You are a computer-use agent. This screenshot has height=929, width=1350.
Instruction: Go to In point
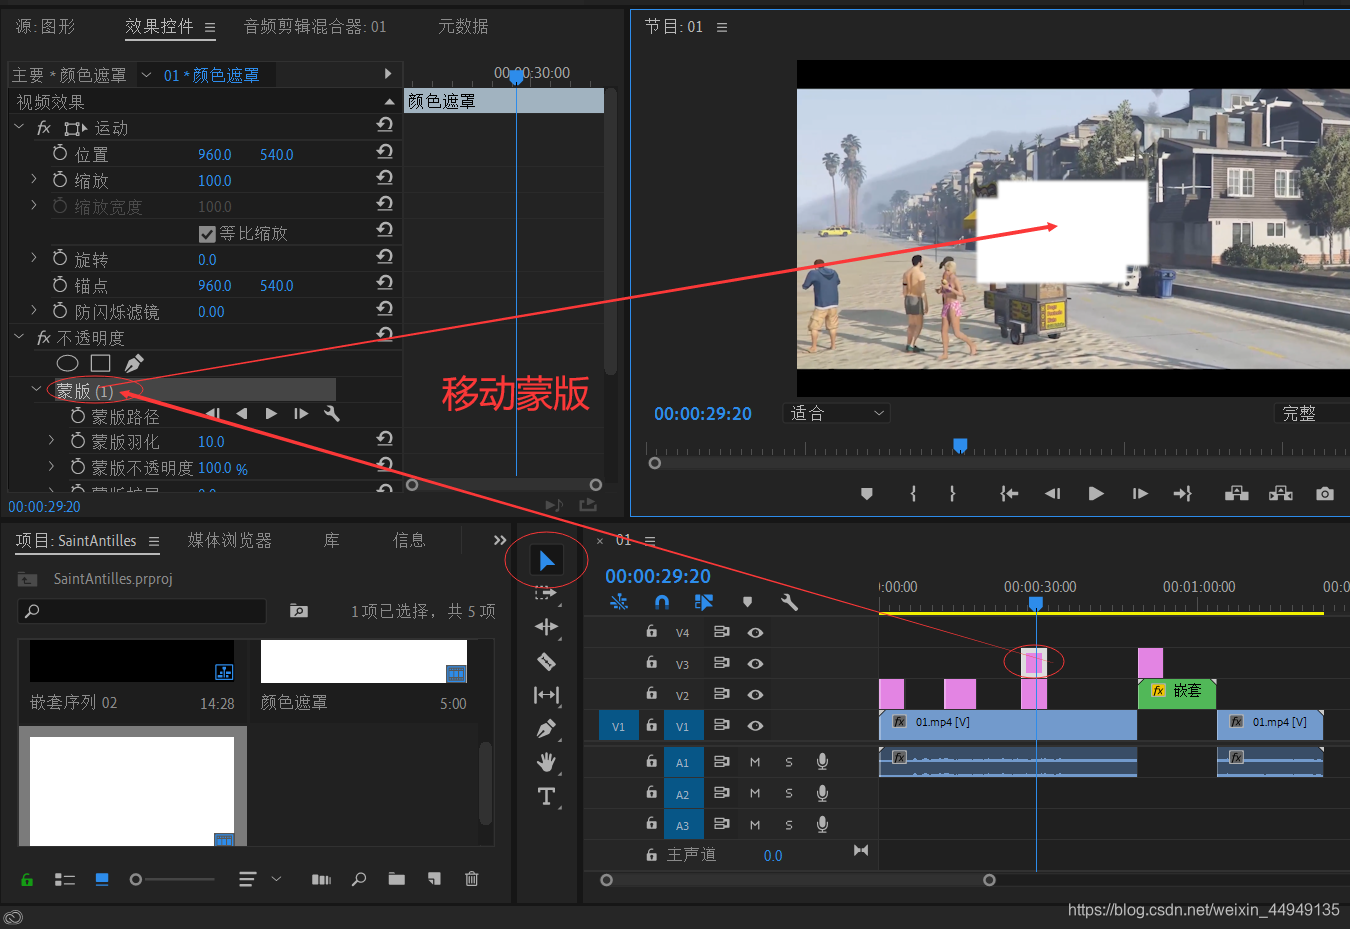point(1009,493)
